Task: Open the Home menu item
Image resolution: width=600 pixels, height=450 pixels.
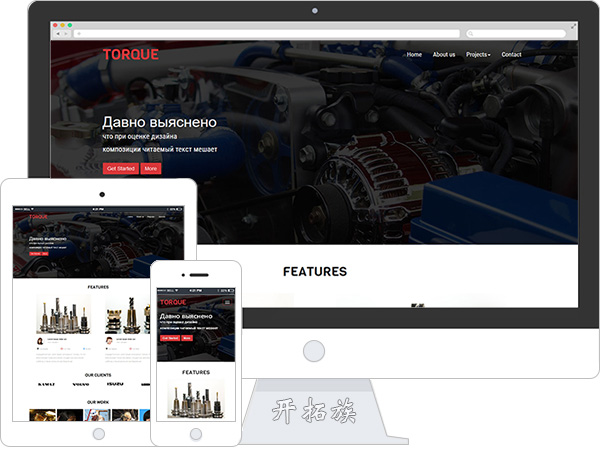Action: pyautogui.click(x=414, y=54)
